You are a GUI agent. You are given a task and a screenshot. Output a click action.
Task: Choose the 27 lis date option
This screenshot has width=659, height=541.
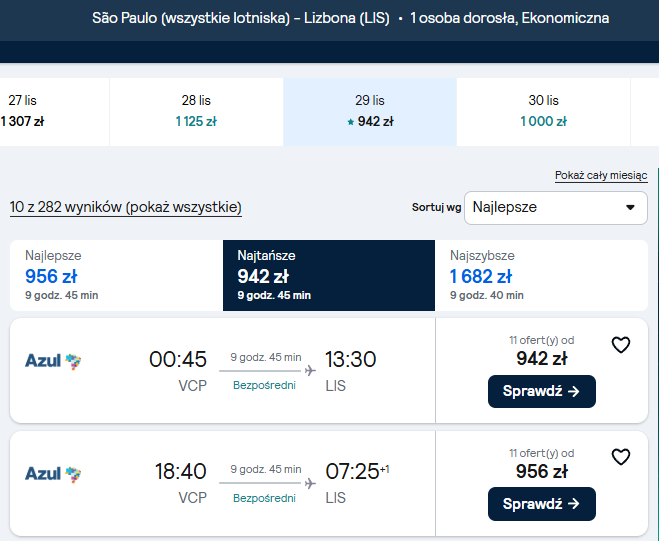(55, 112)
